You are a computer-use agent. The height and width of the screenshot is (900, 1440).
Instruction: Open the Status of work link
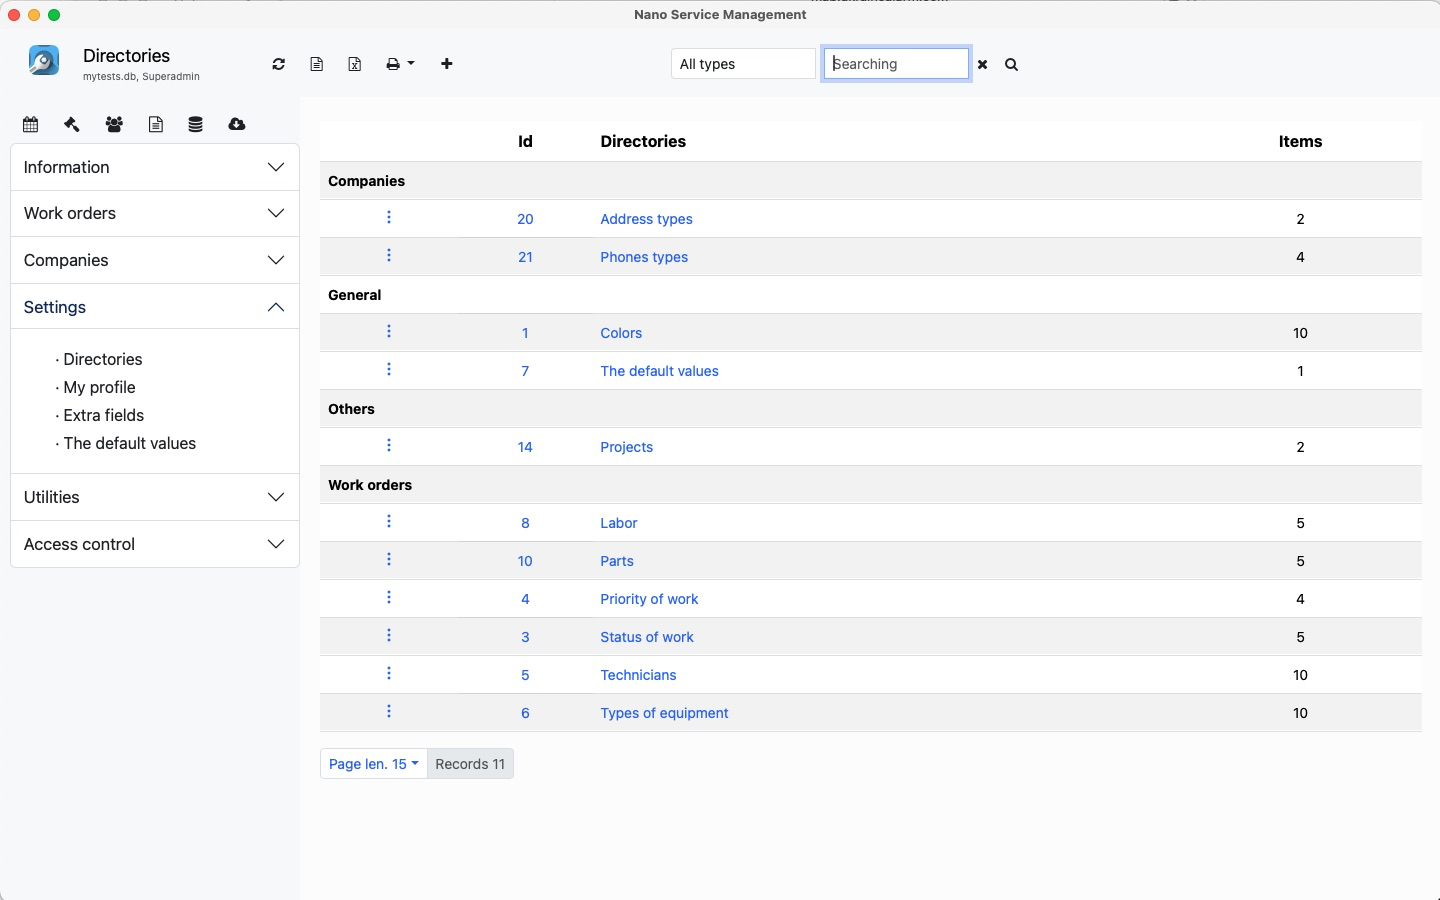tap(646, 637)
